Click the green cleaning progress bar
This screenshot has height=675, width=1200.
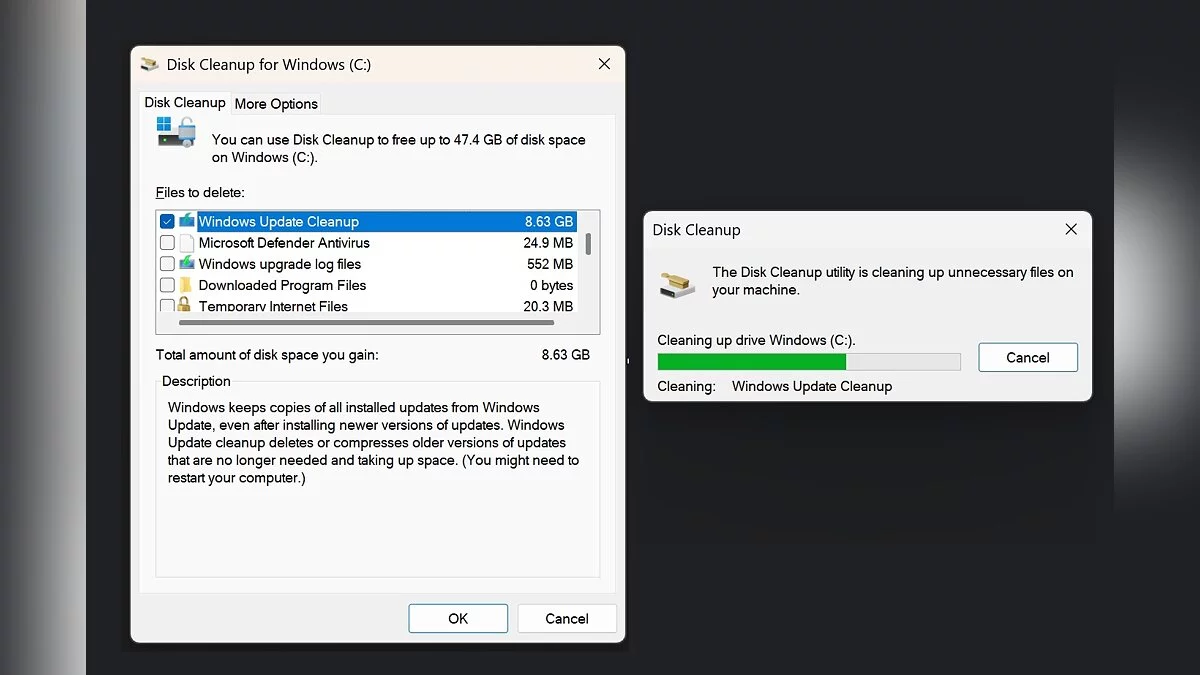[x=809, y=362]
